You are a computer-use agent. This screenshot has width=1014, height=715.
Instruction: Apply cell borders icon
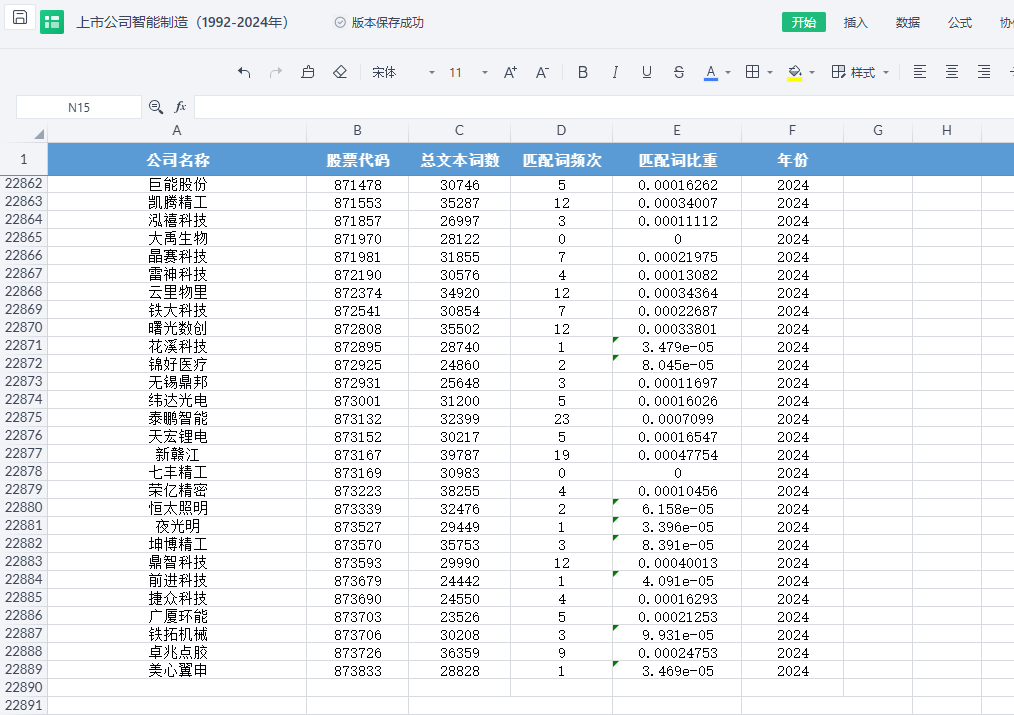click(x=752, y=72)
